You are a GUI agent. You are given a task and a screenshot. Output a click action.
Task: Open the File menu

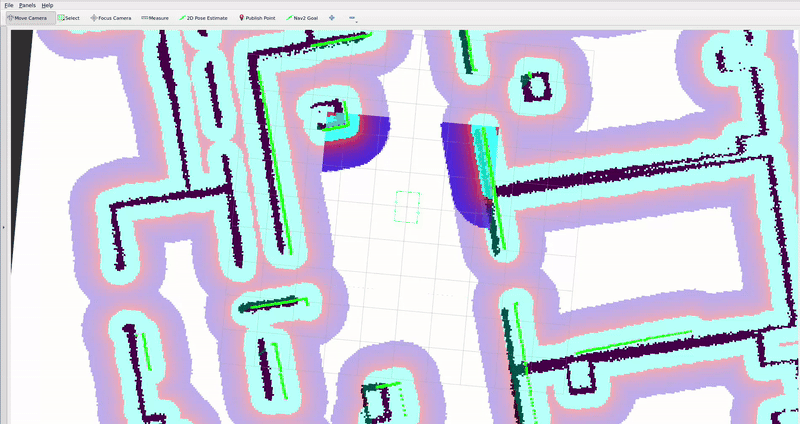click(9, 5)
